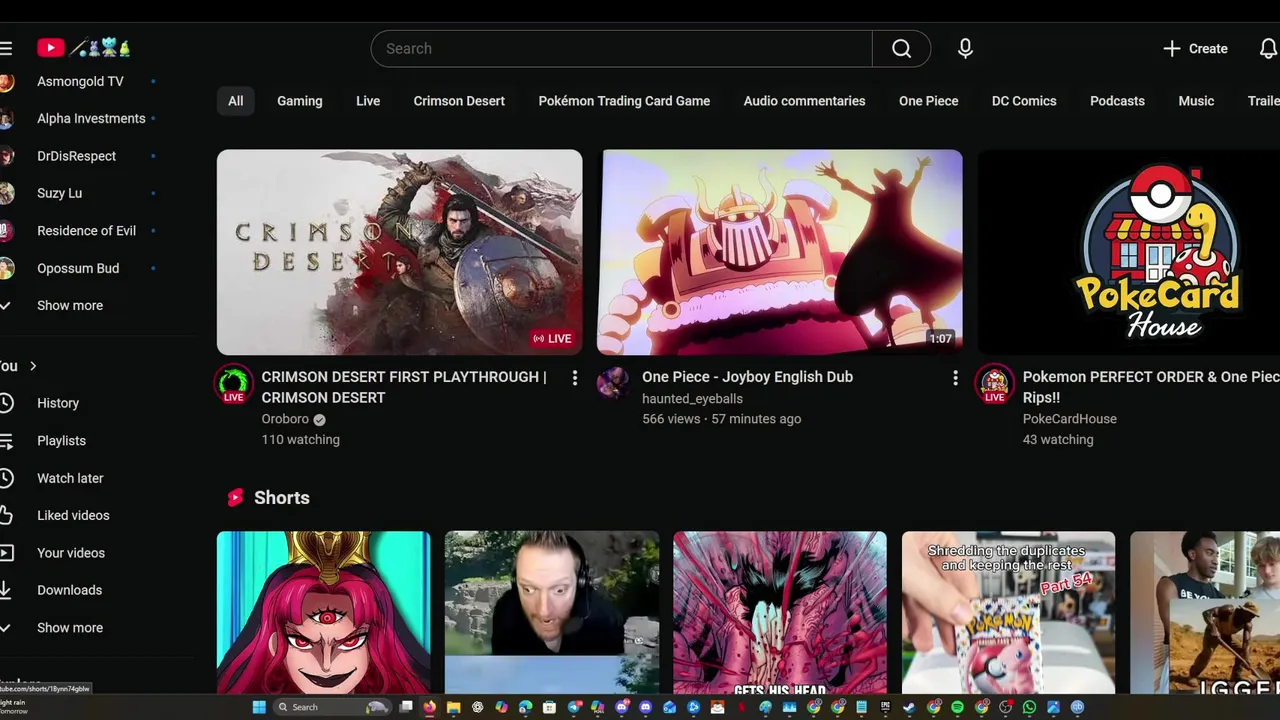
Task: Click the Windows taskbar search box
Action: (332, 707)
